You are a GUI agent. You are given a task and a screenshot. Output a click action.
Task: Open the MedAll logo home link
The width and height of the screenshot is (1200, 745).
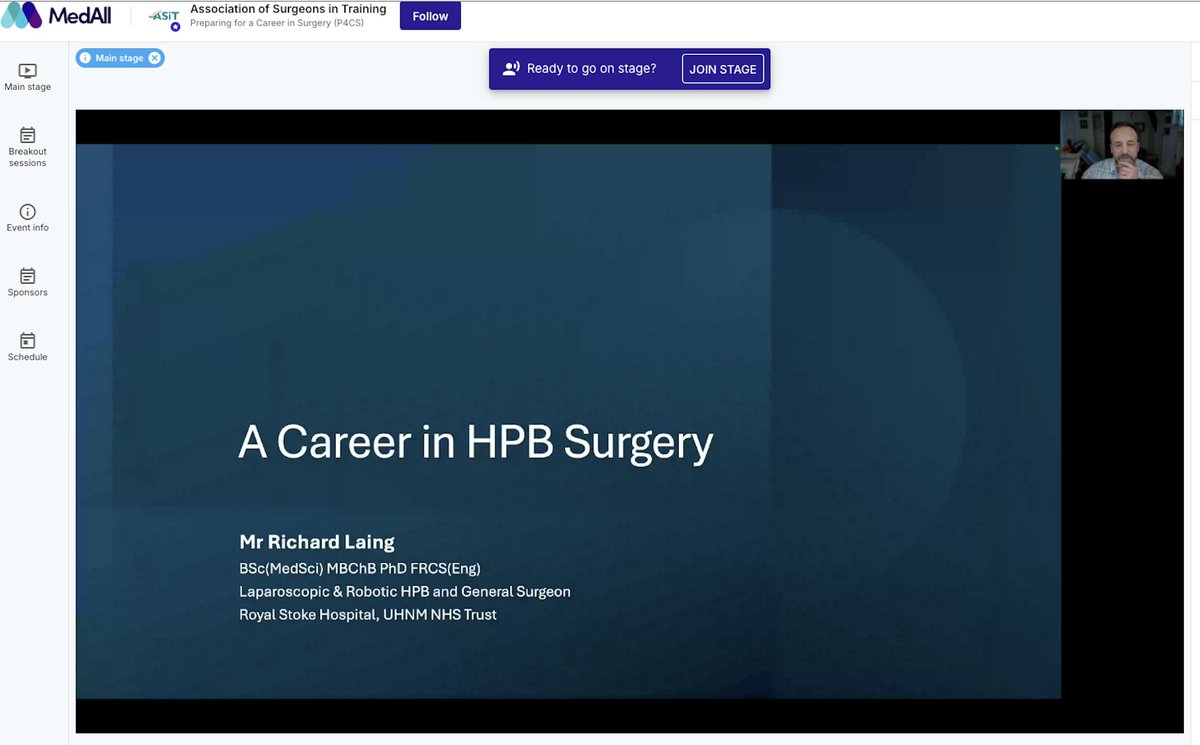pyautogui.click(x=57, y=16)
